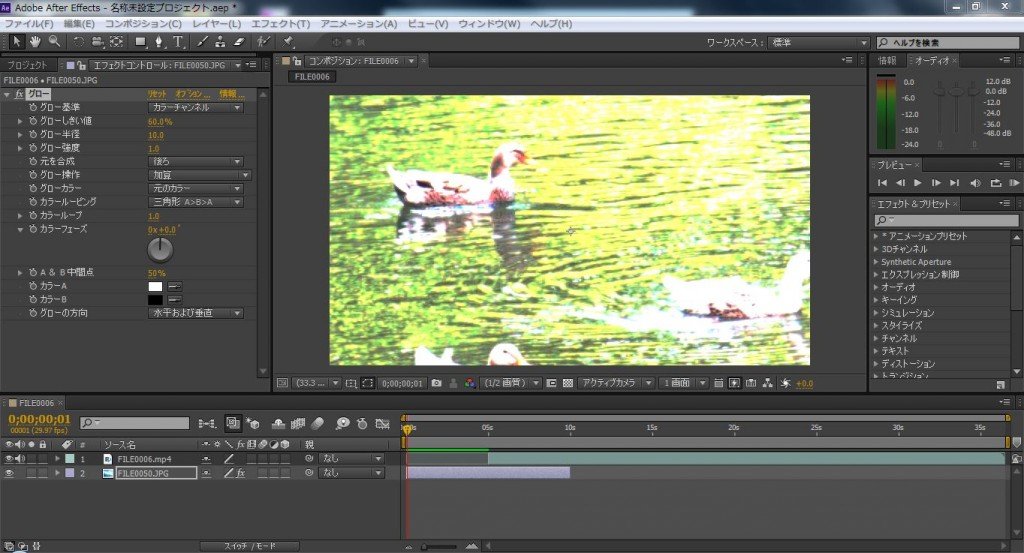Viewport: 1024px width, 553px height.
Task: Open the ファイル(F) menu
Action: 29,24
